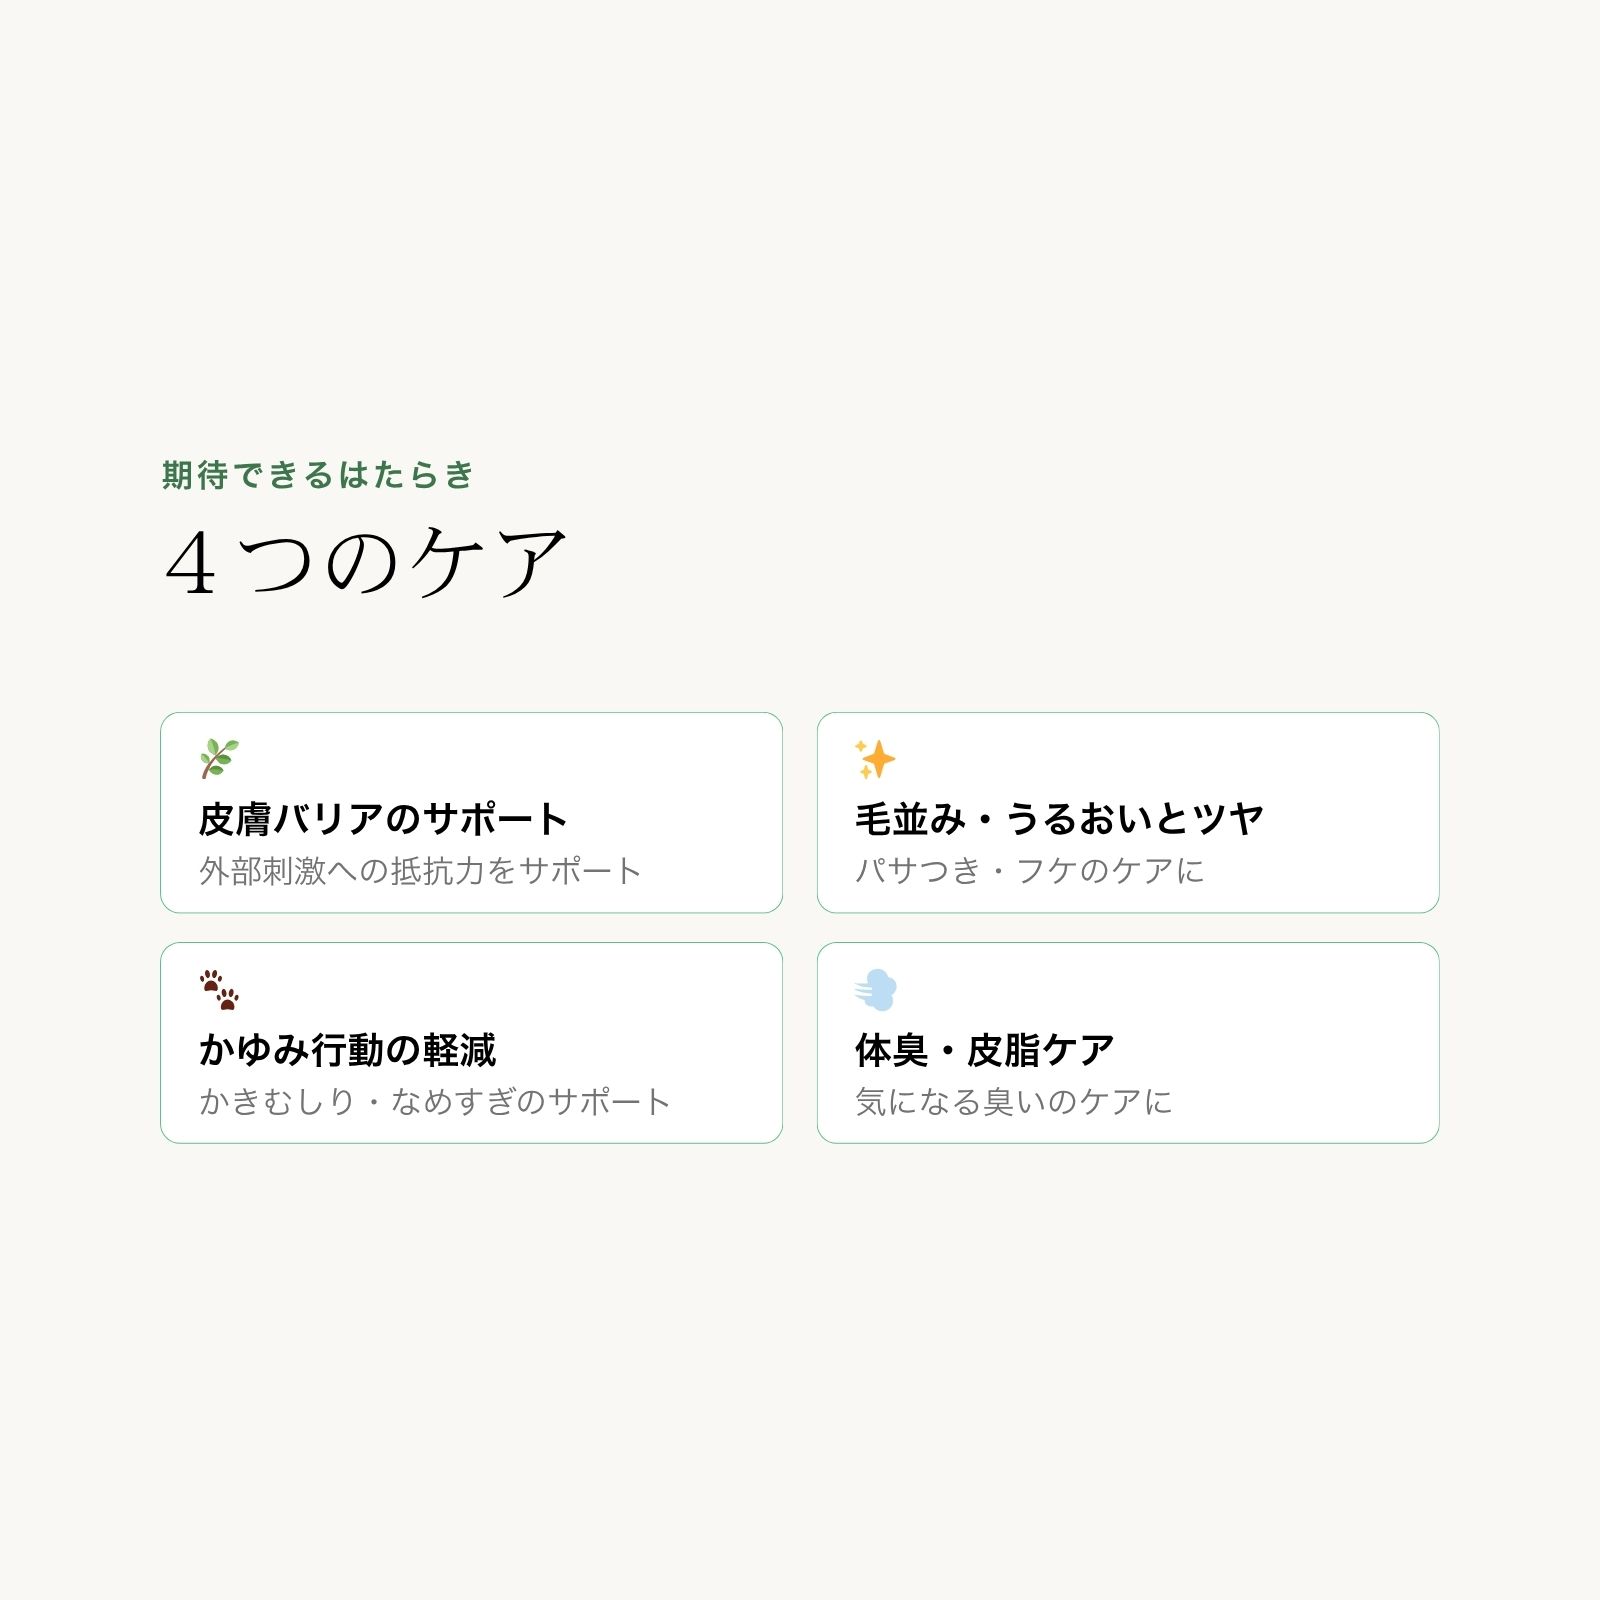Click the パサつき・フケのケアに description
This screenshot has width=1600, height=1600.
[1030, 871]
